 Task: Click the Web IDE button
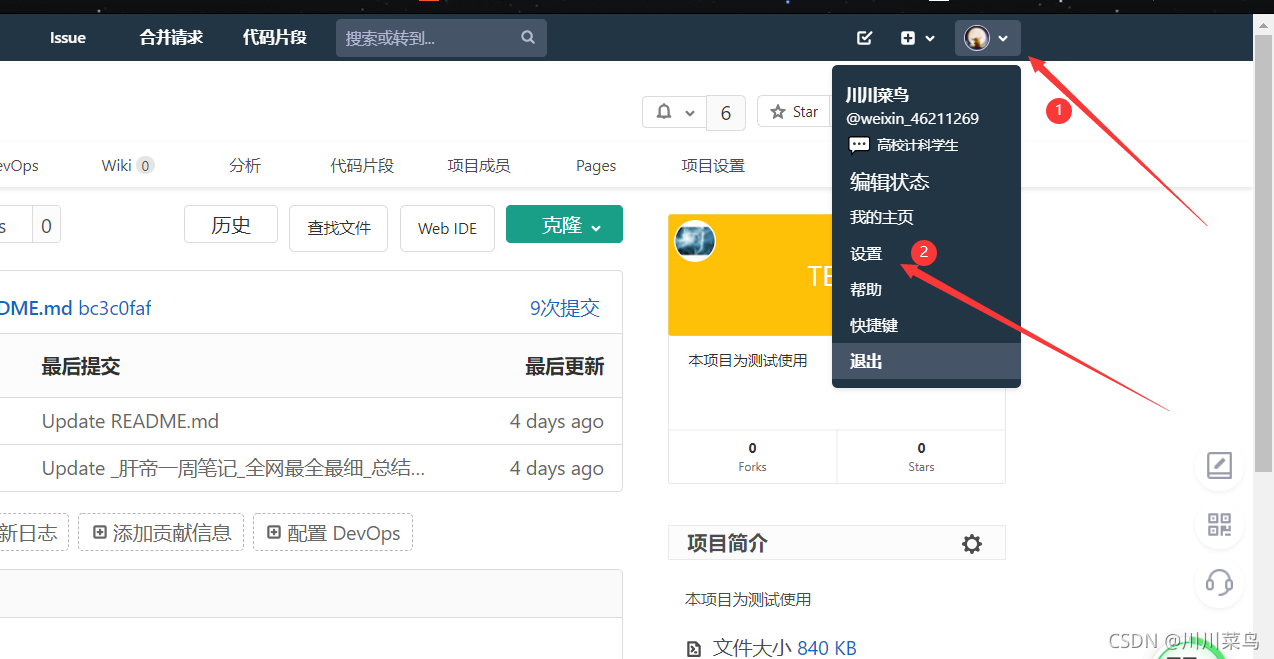point(447,228)
